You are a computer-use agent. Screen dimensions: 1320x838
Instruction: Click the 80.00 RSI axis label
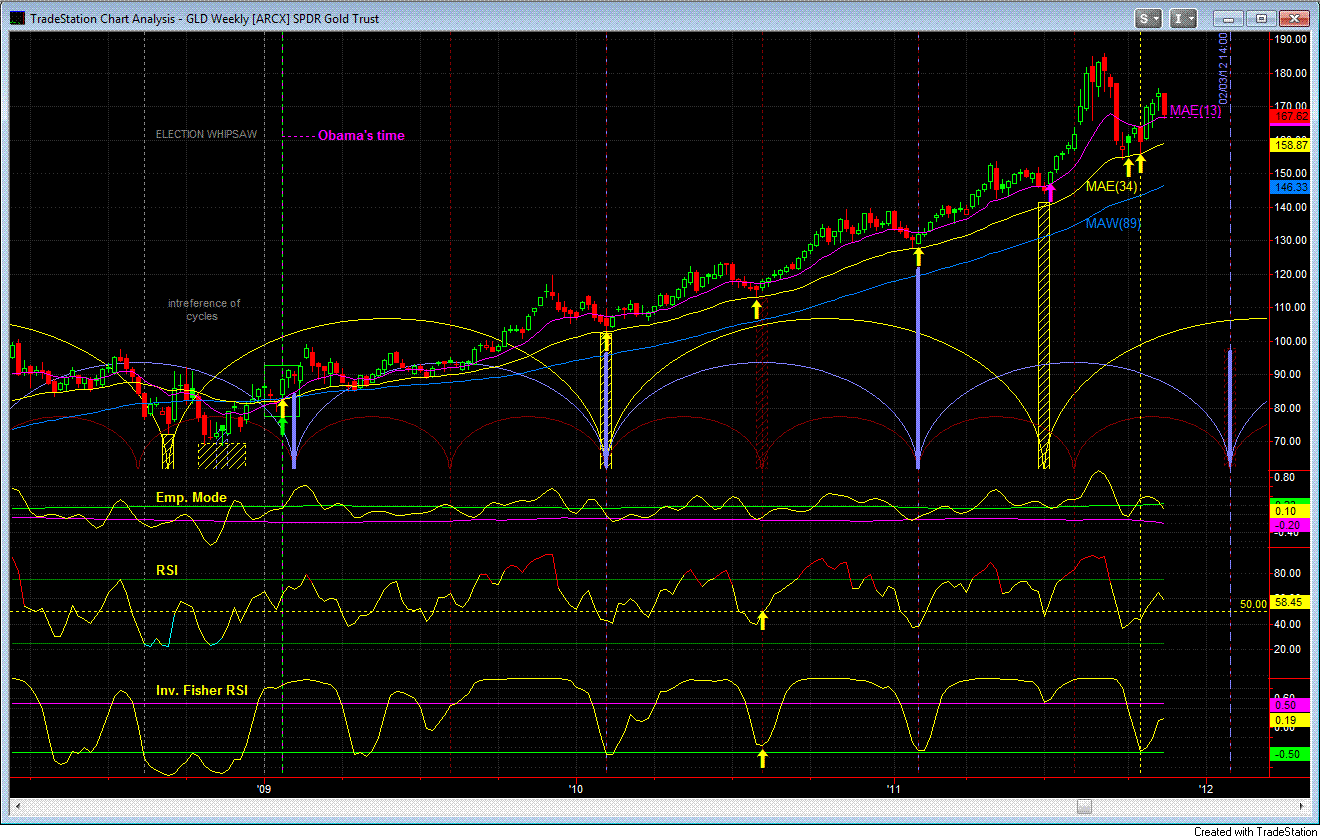[1287, 573]
